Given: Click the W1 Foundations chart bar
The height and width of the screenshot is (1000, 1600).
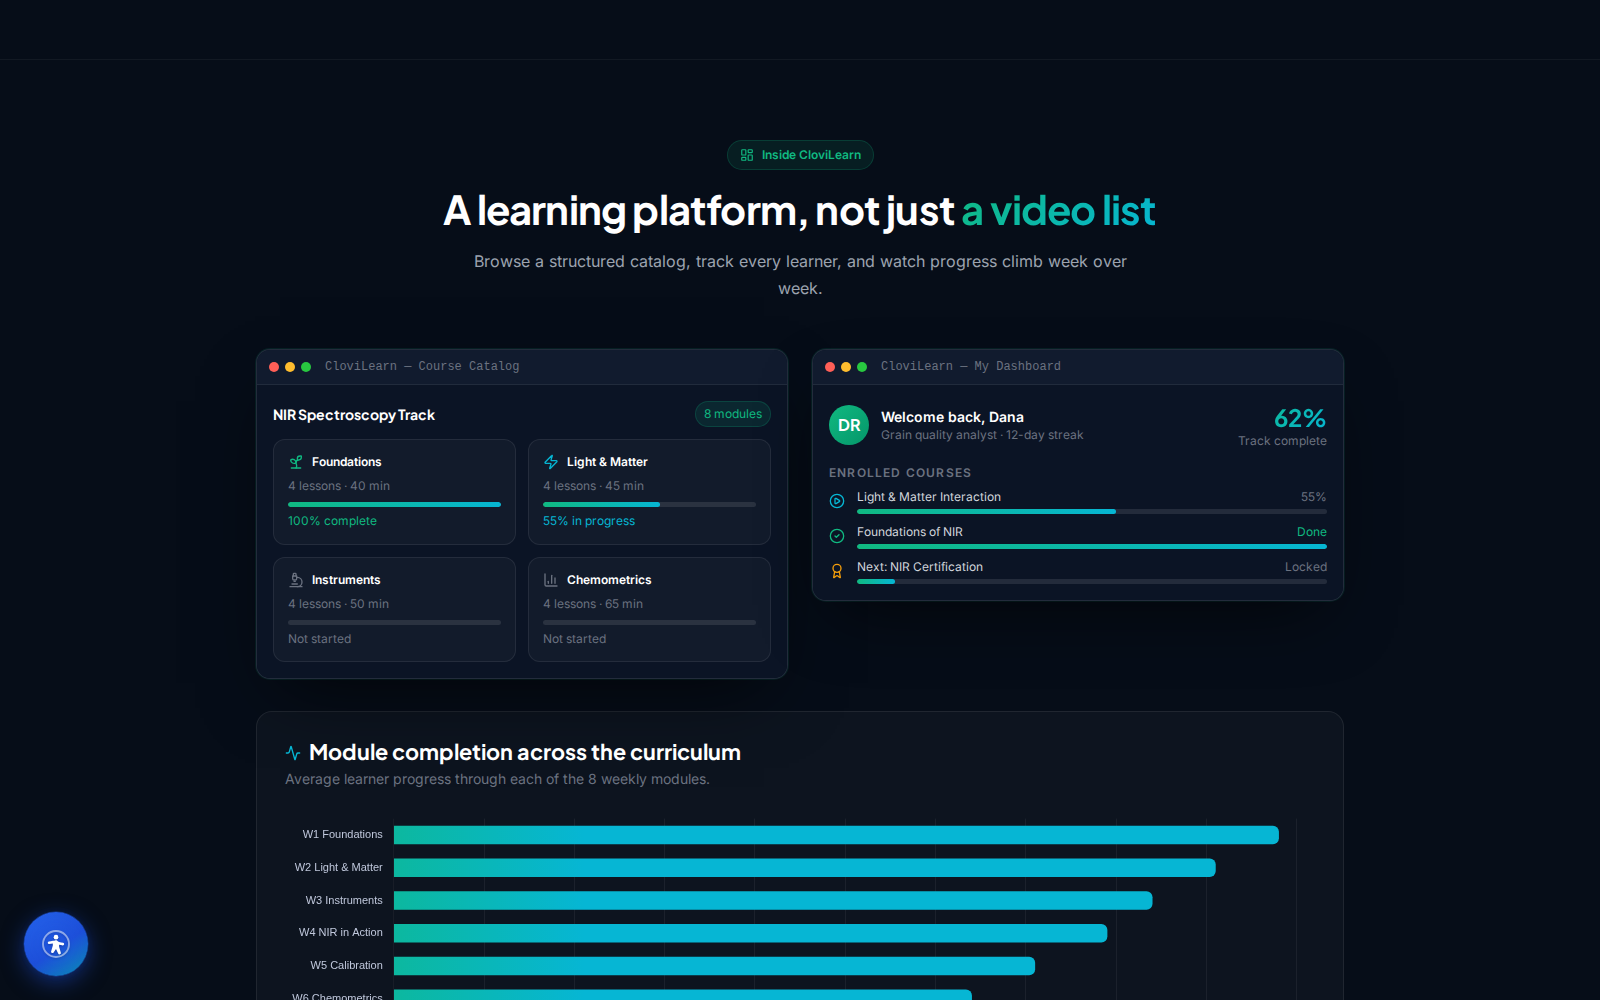Looking at the screenshot, I should [x=836, y=835].
